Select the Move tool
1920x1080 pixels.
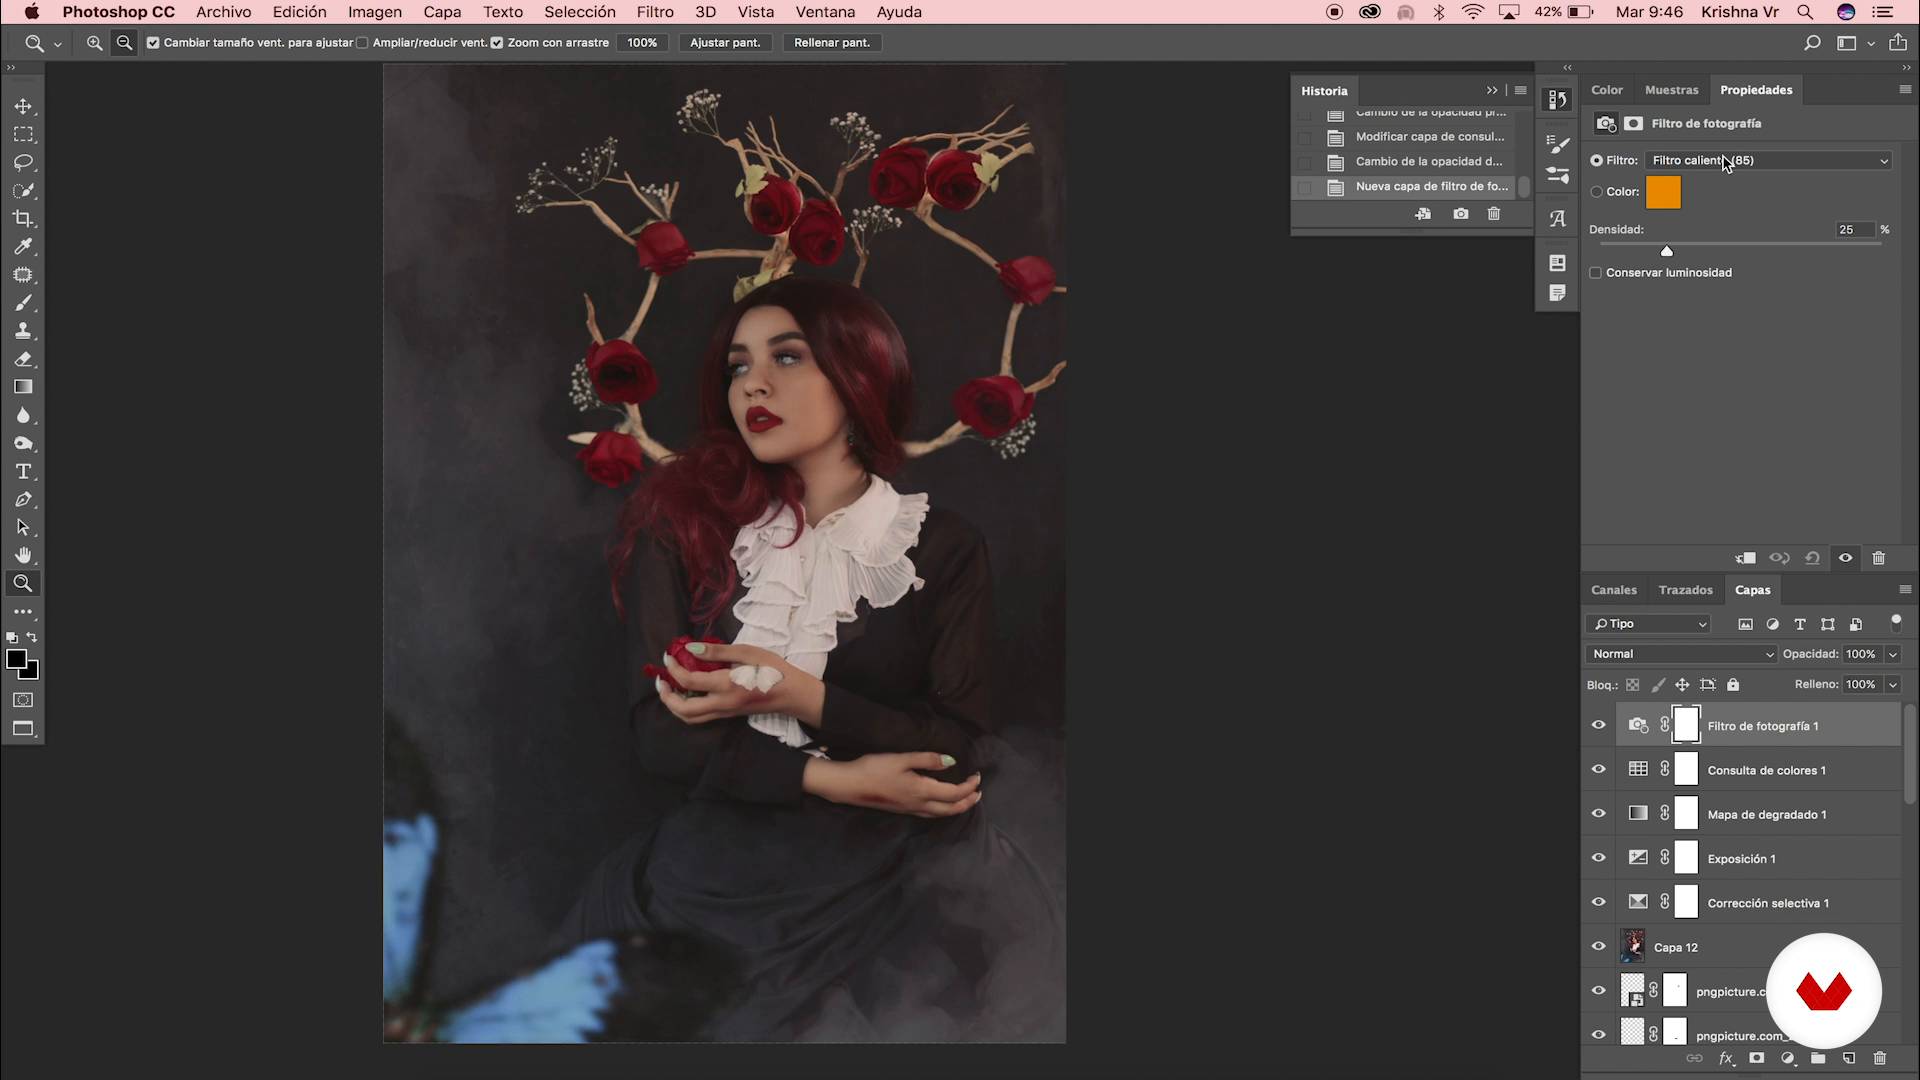click(23, 106)
